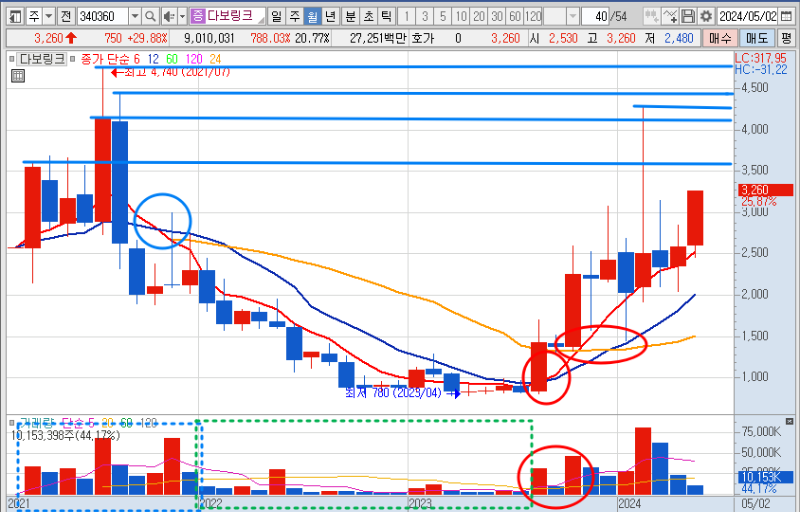Click the opening price 2,530
Image resolution: width=800 pixels, height=512 pixels.
click(563, 38)
